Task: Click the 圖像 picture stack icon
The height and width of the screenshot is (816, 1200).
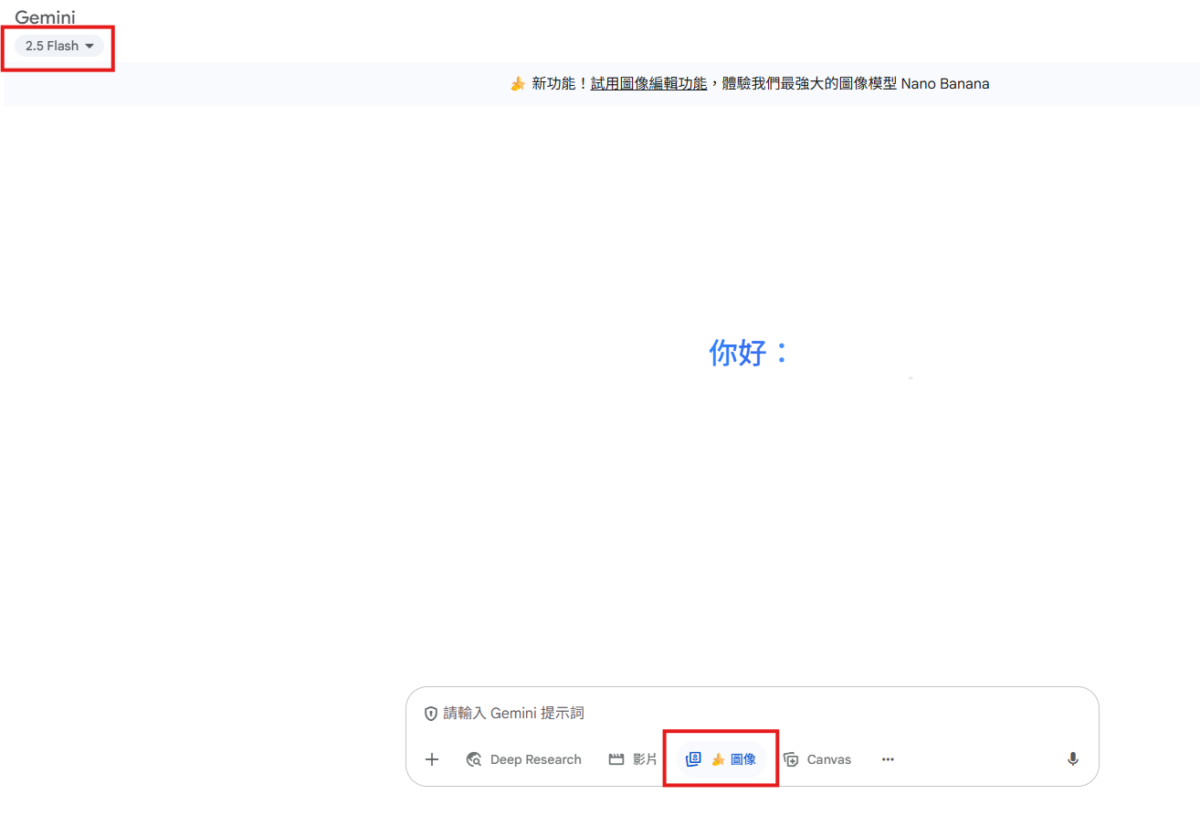Action: [x=693, y=759]
